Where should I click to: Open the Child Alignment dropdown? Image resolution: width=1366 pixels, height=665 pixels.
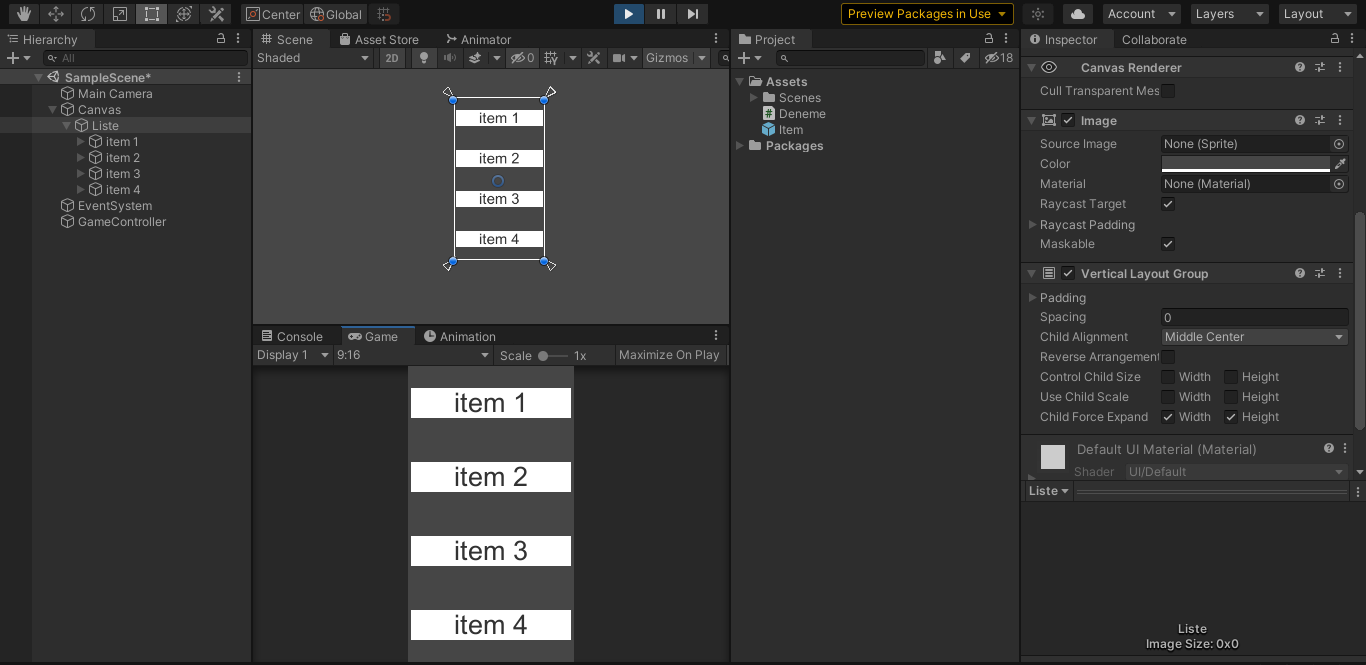tap(1254, 337)
